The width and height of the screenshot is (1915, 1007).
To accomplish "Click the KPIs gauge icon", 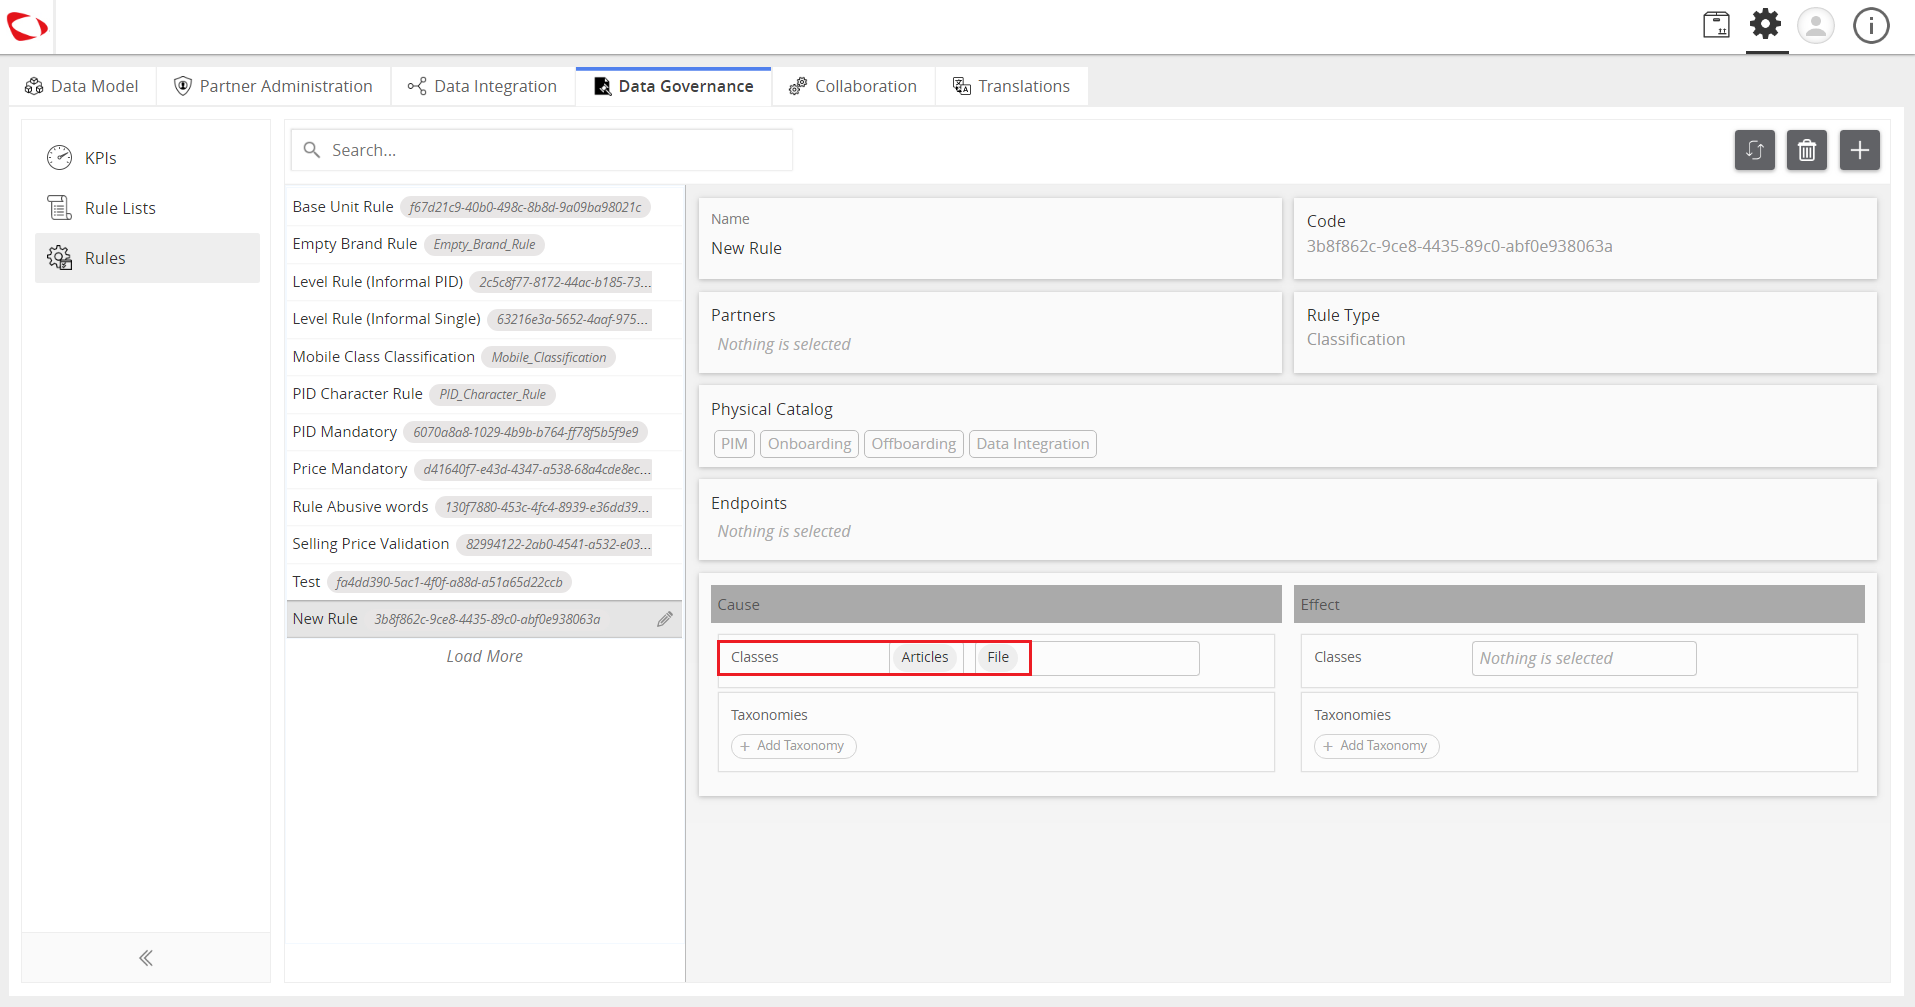I will tap(60, 158).
